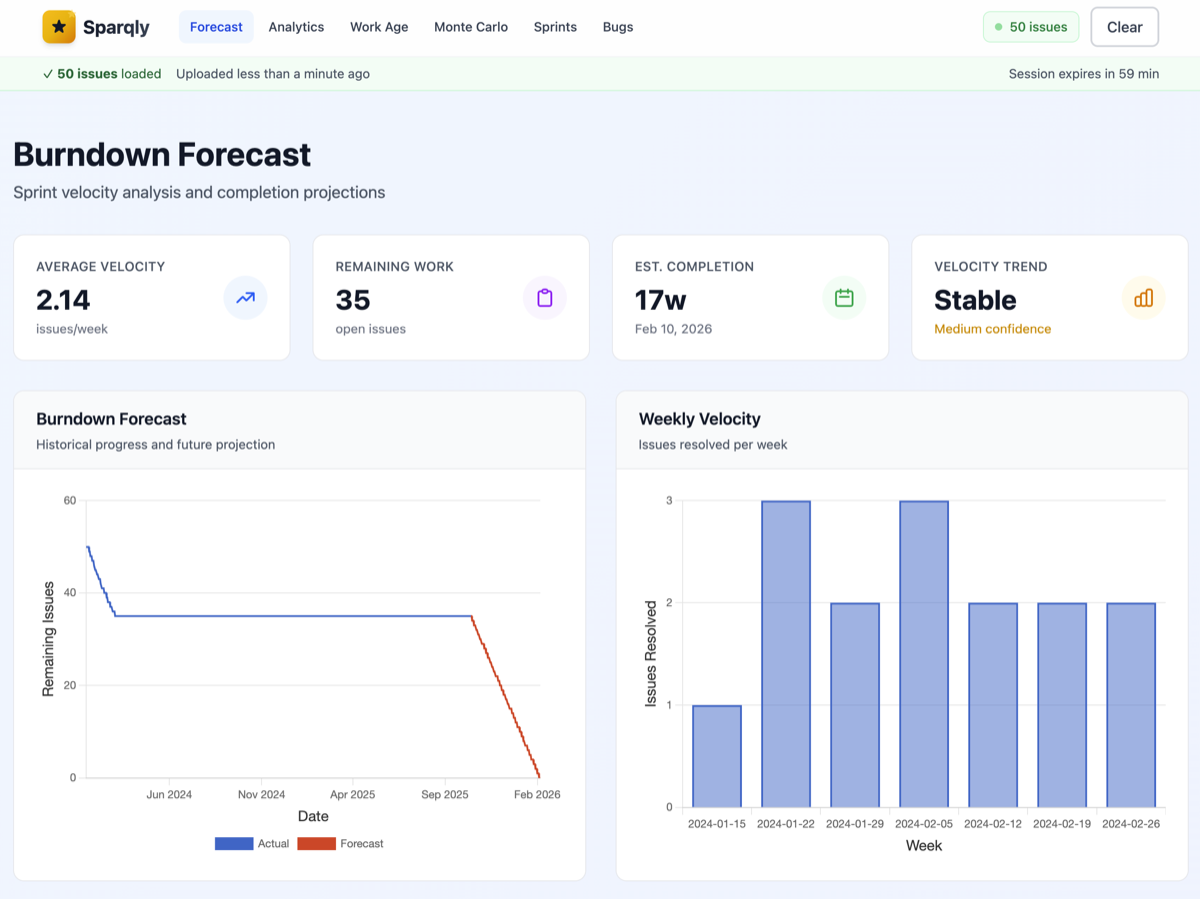Click the green status dot in issues badge

pos(998,27)
